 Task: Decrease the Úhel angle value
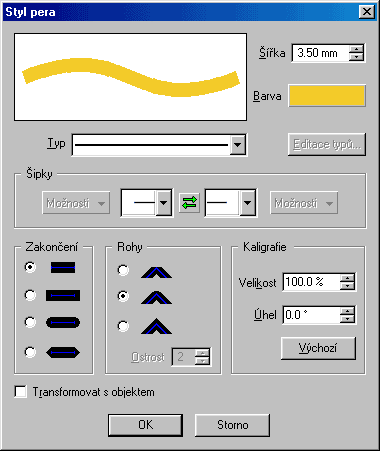point(347,319)
